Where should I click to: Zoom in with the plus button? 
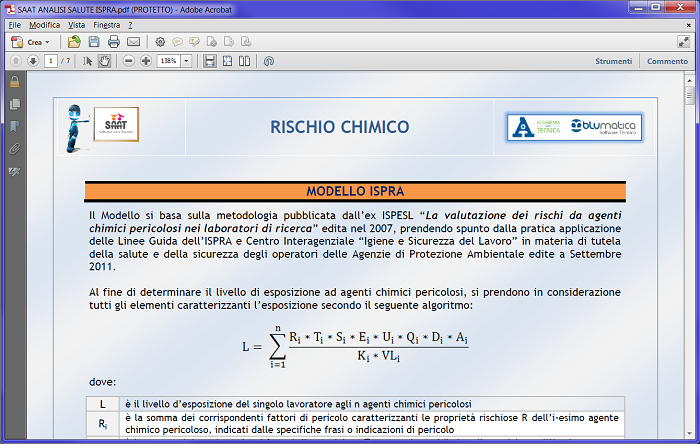(146, 61)
